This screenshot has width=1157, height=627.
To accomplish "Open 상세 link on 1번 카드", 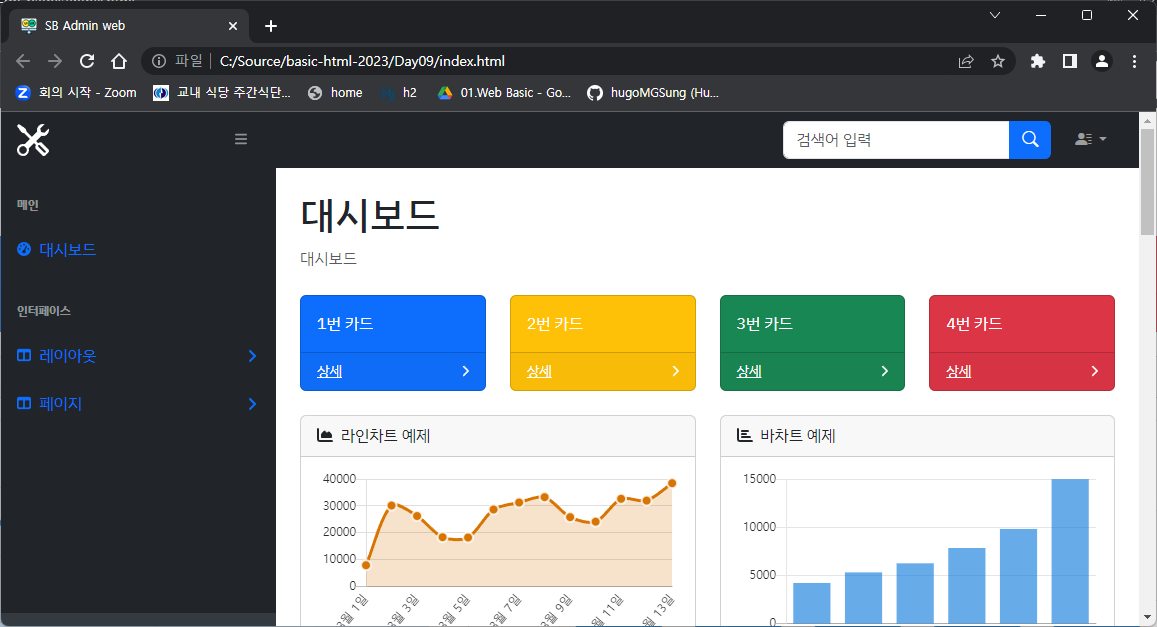I will 329,371.
